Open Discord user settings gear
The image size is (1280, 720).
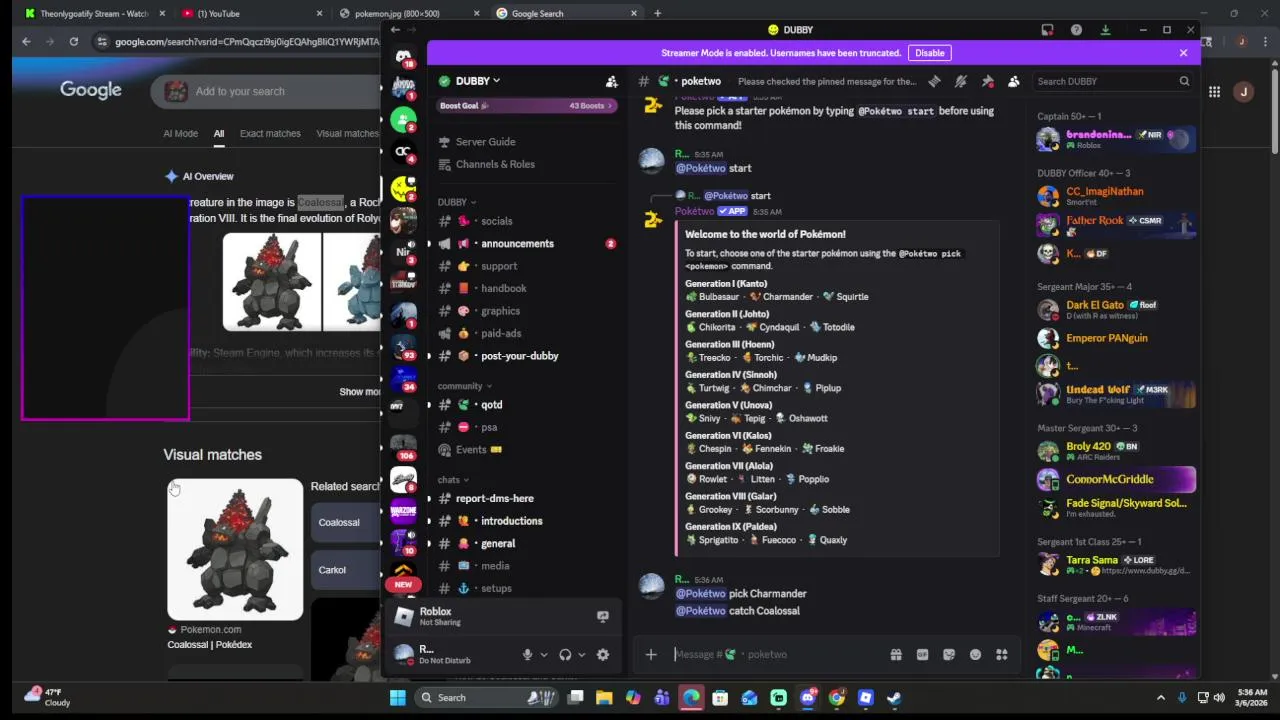pyautogui.click(x=603, y=654)
